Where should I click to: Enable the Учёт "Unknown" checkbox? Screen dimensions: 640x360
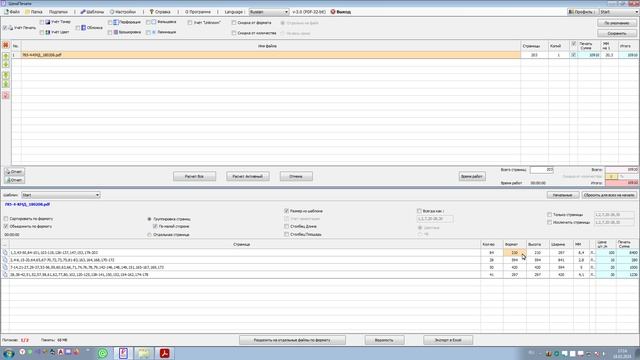(190, 23)
